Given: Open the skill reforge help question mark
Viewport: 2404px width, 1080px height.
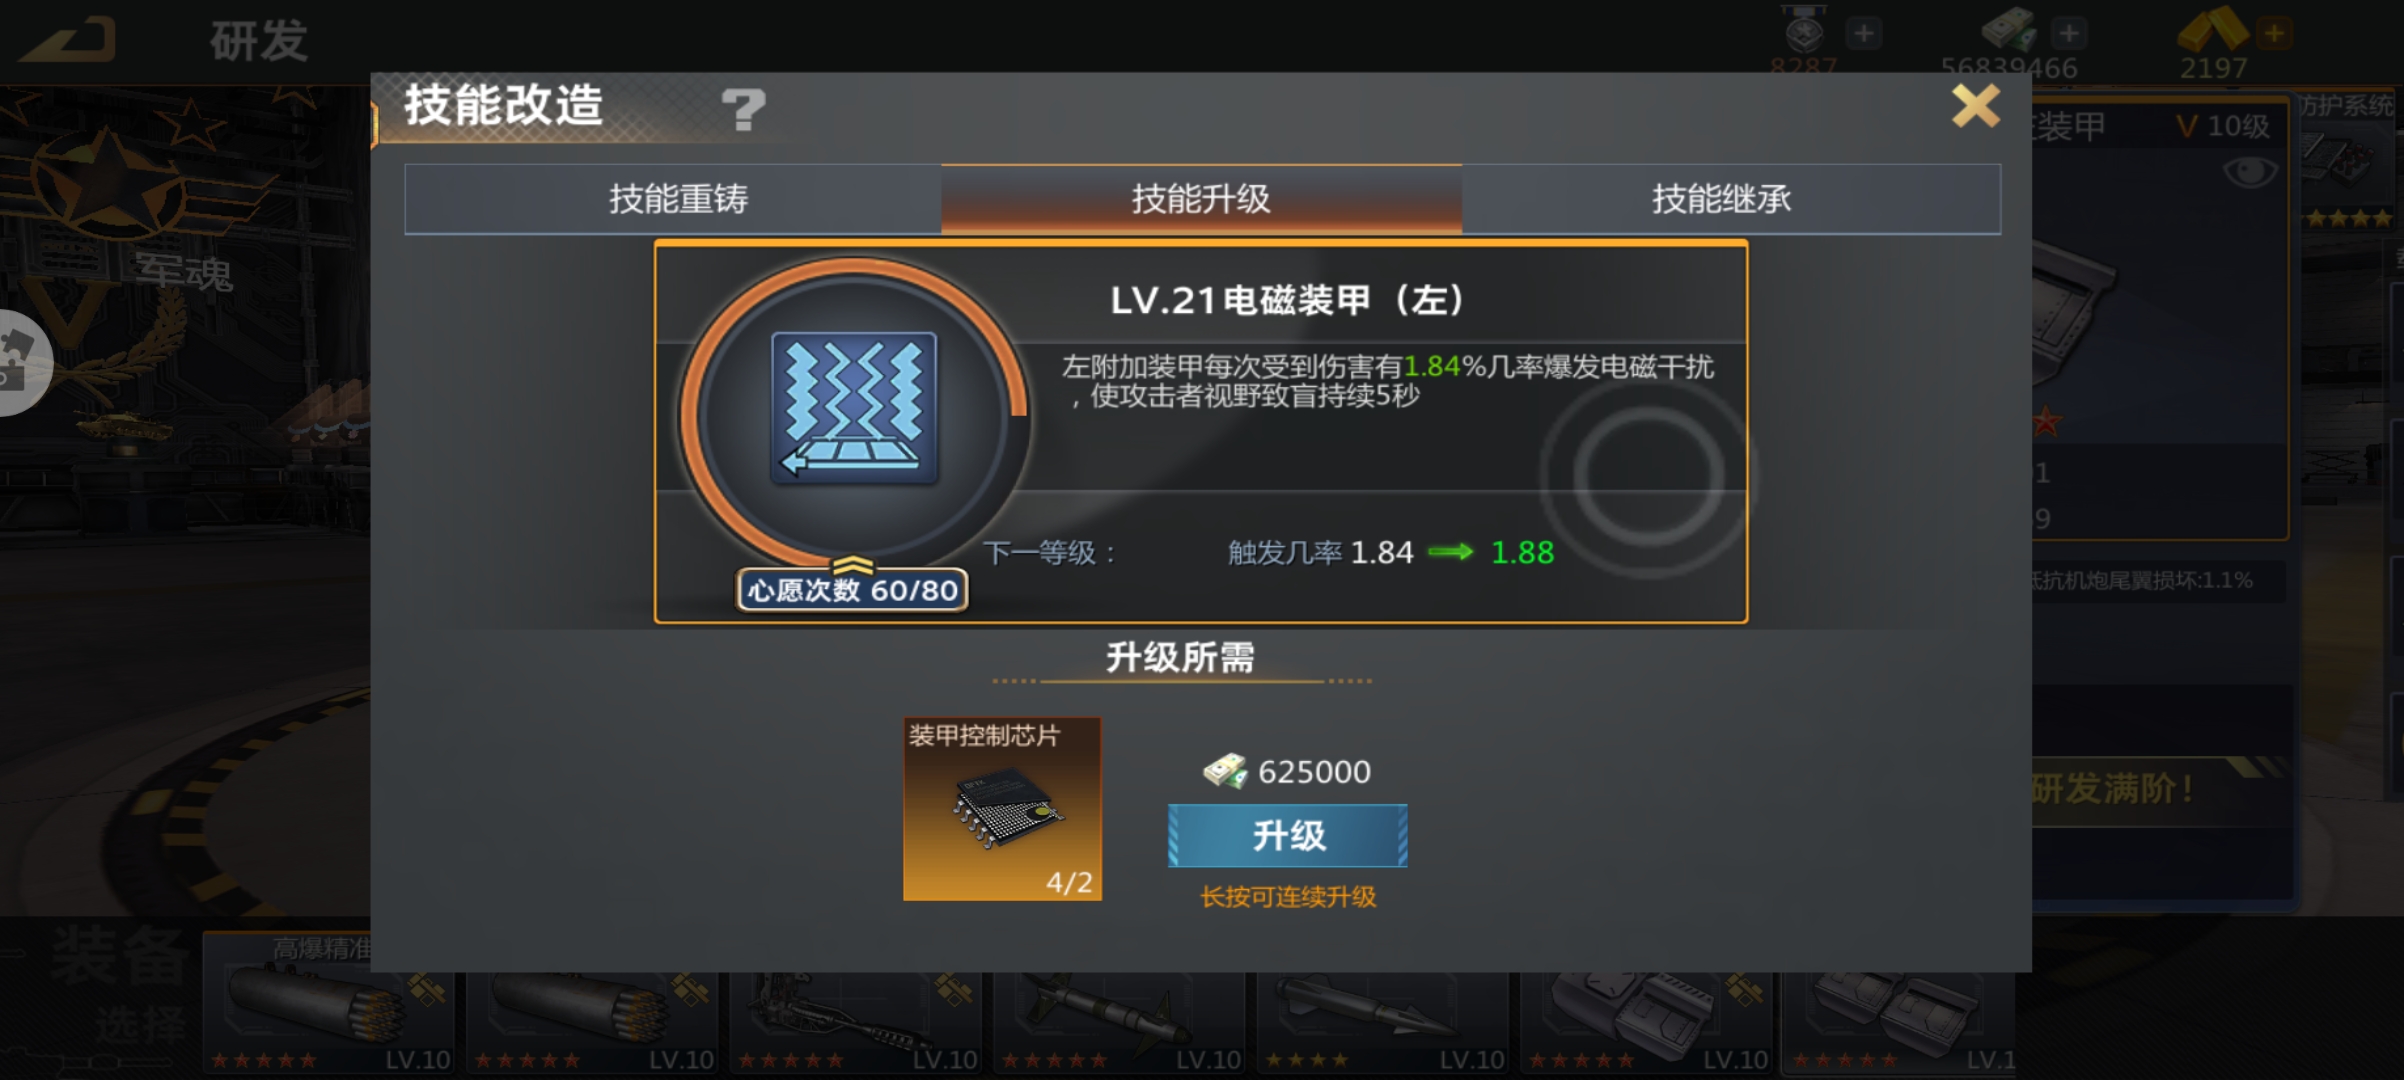Looking at the screenshot, I should (x=743, y=109).
